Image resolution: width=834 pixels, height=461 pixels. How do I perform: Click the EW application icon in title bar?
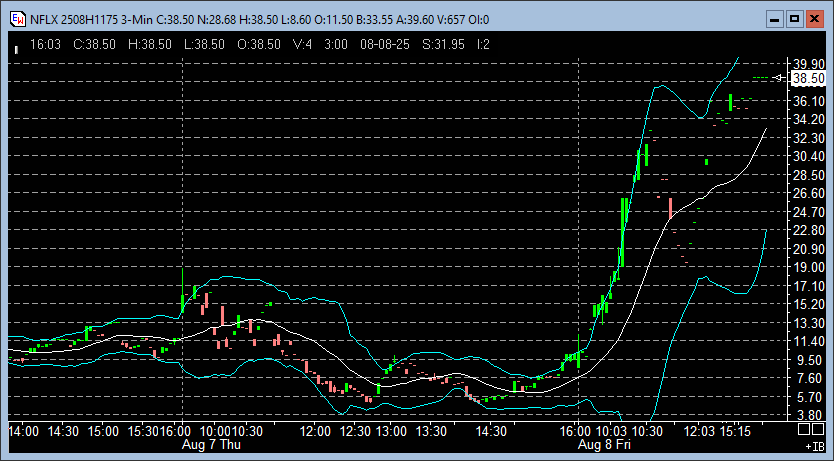click(x=18, y=20)
